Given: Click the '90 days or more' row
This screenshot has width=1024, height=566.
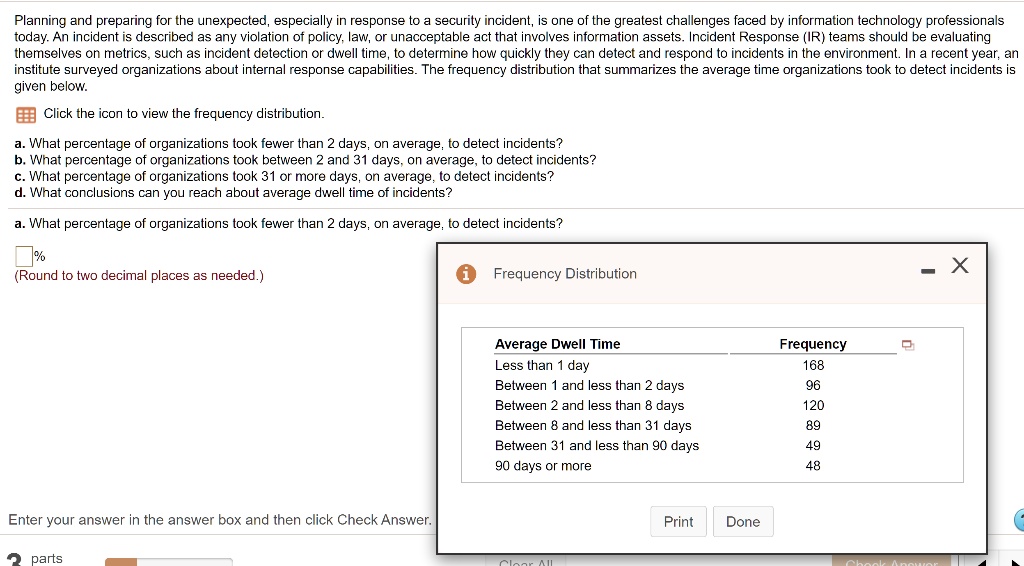Looking at the screenshot, I should click(543, 466).
